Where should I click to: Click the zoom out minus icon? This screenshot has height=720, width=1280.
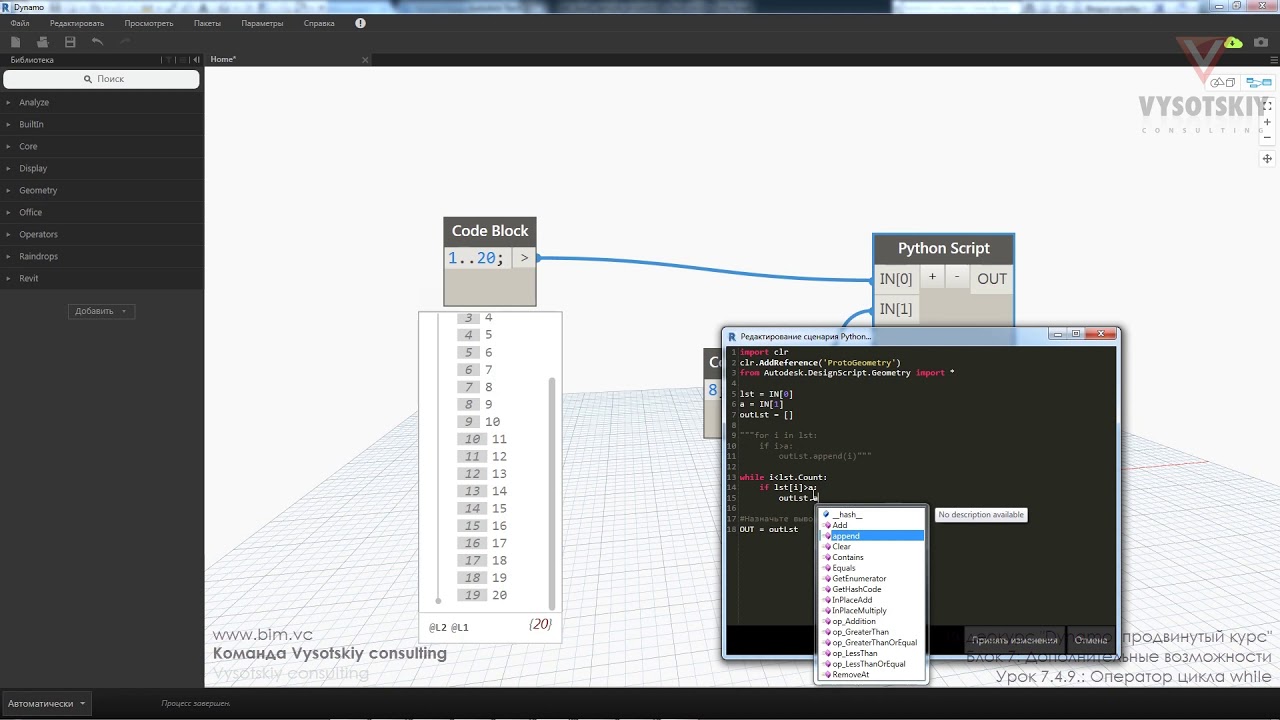point(1267,137)
